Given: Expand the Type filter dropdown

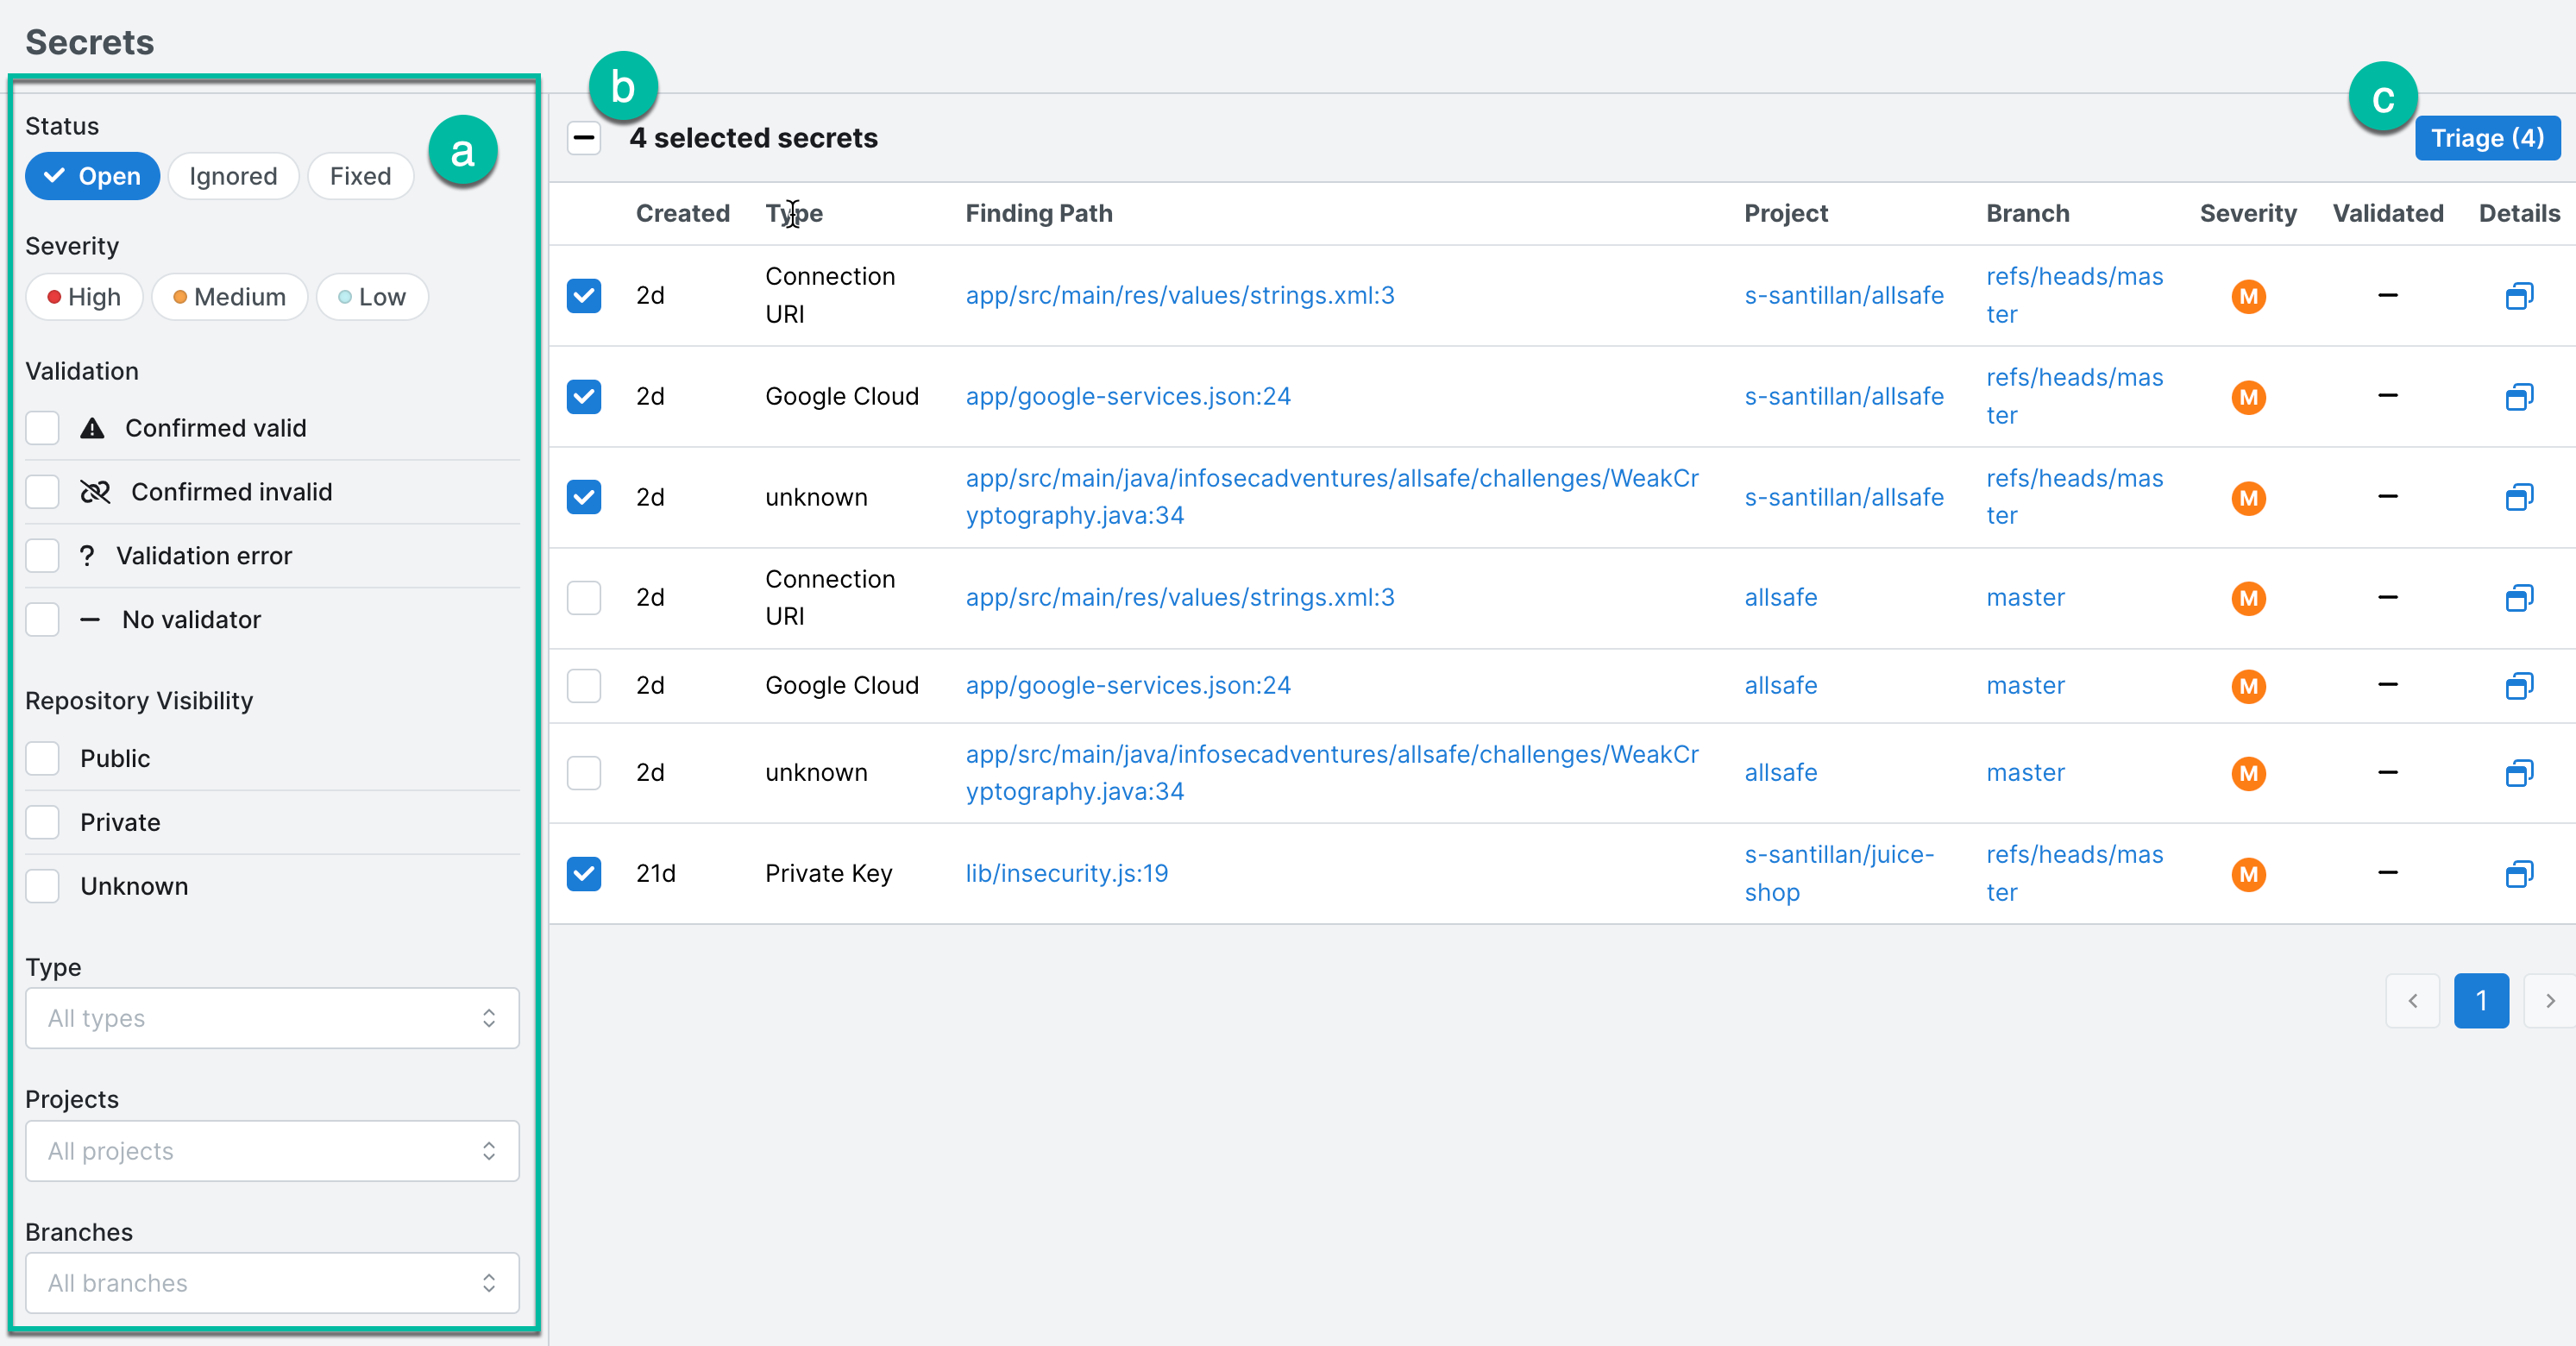Looking at the screenshot, I should tap(273, 1019).
